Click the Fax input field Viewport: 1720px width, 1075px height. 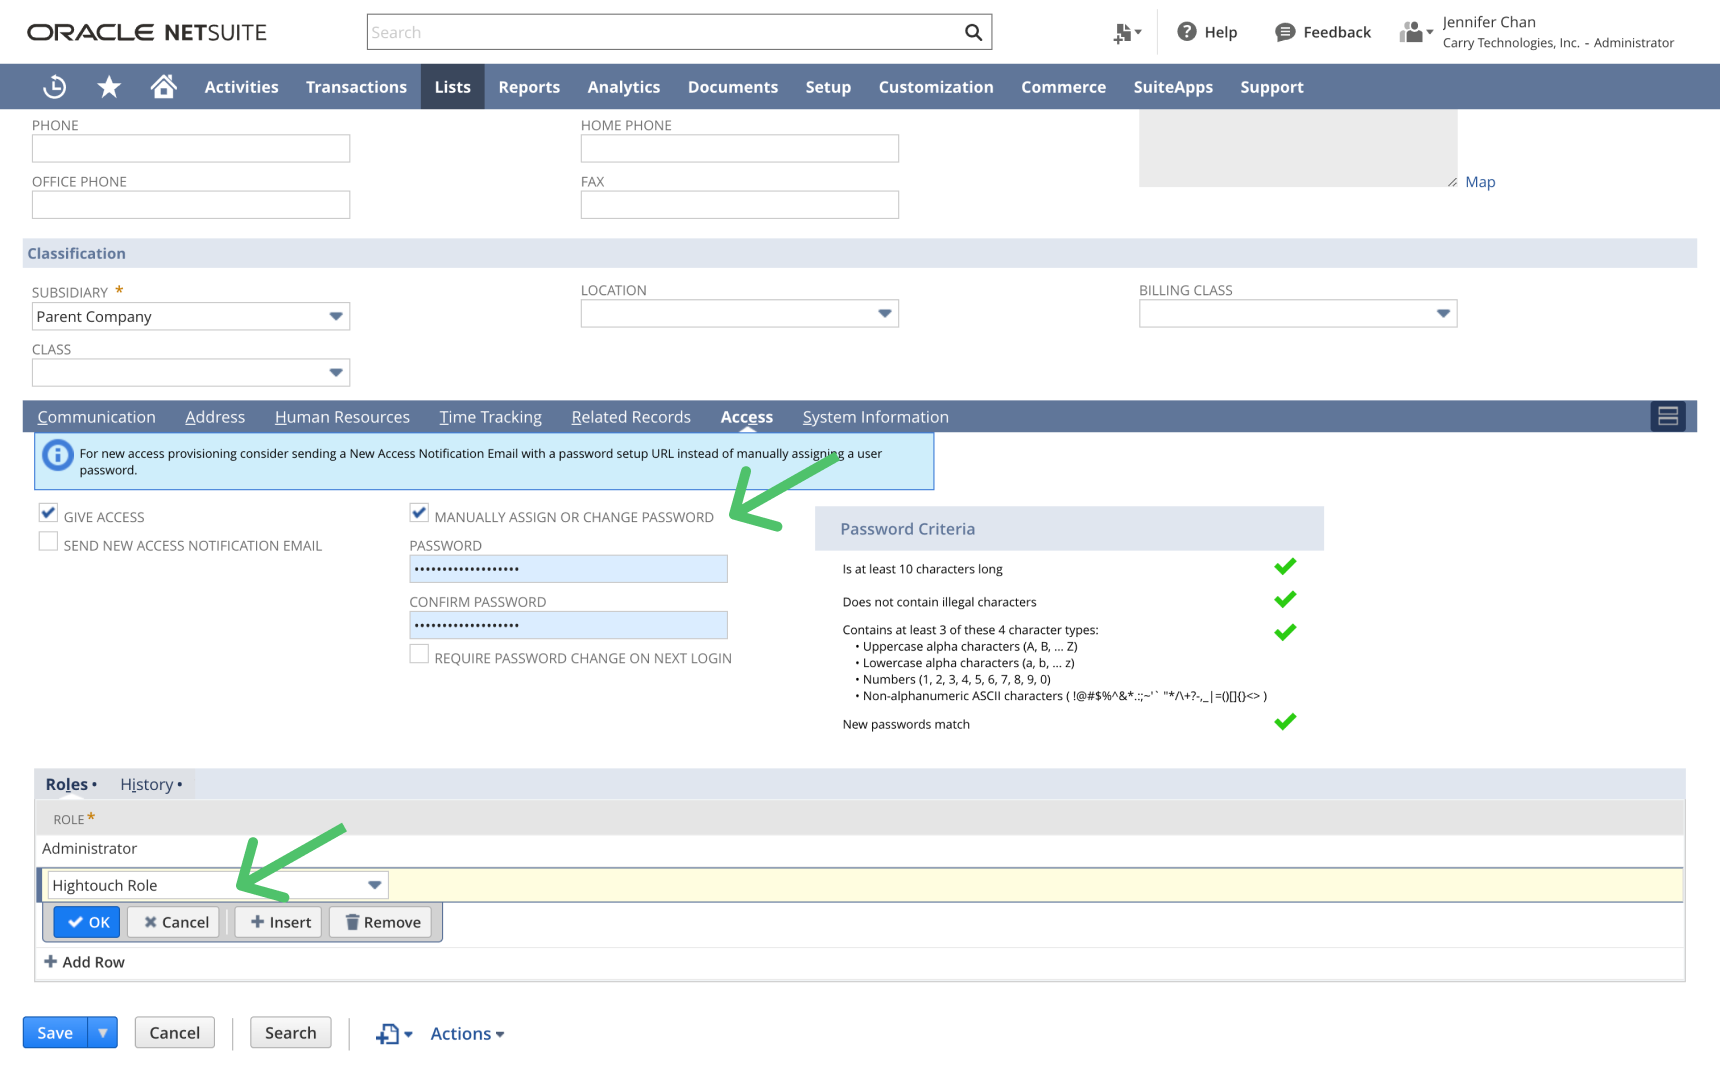pyautogui.click(x=740, y=204)
